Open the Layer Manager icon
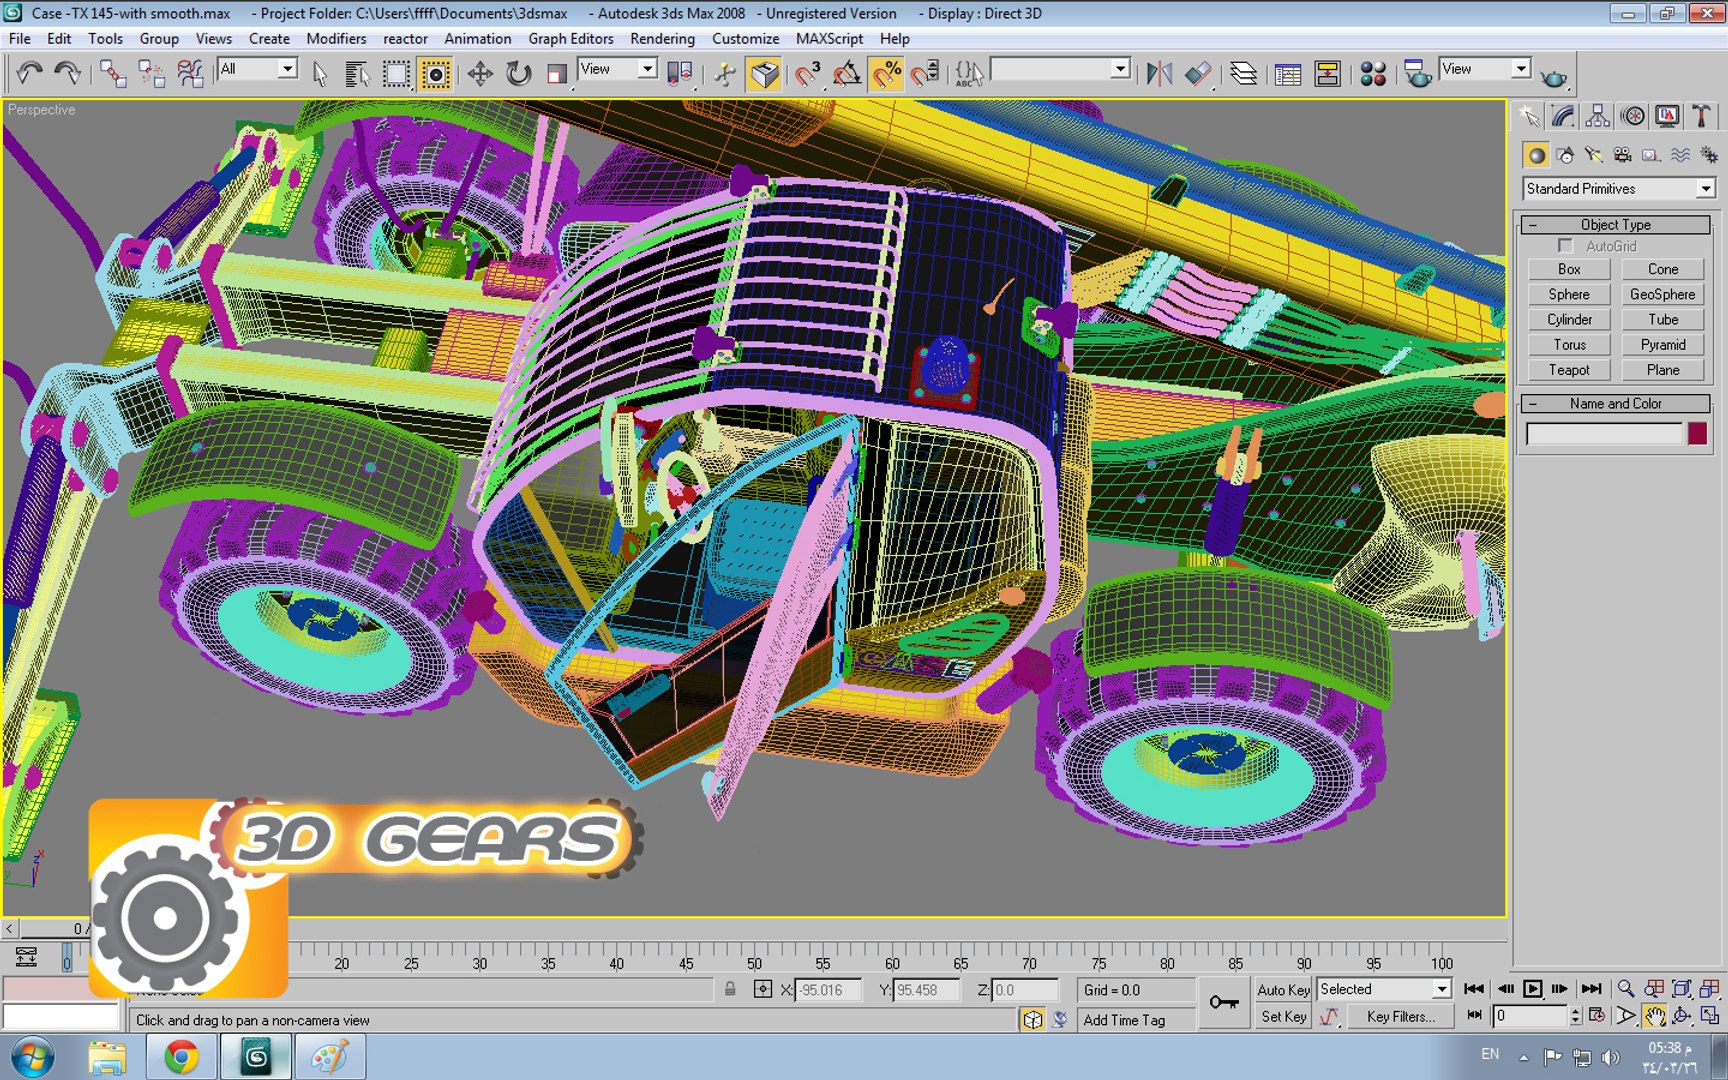This screenshot has height=1080, width=1728. click(x=1243, y=73)
